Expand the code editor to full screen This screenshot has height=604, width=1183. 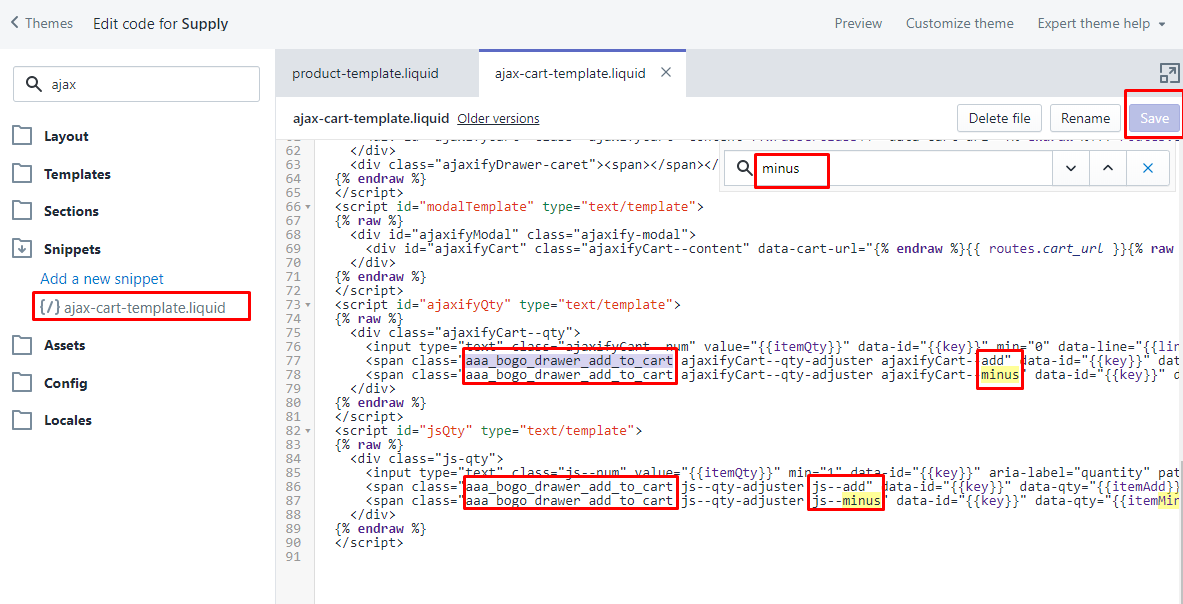pyautogui.click(x=1169, y=73)
